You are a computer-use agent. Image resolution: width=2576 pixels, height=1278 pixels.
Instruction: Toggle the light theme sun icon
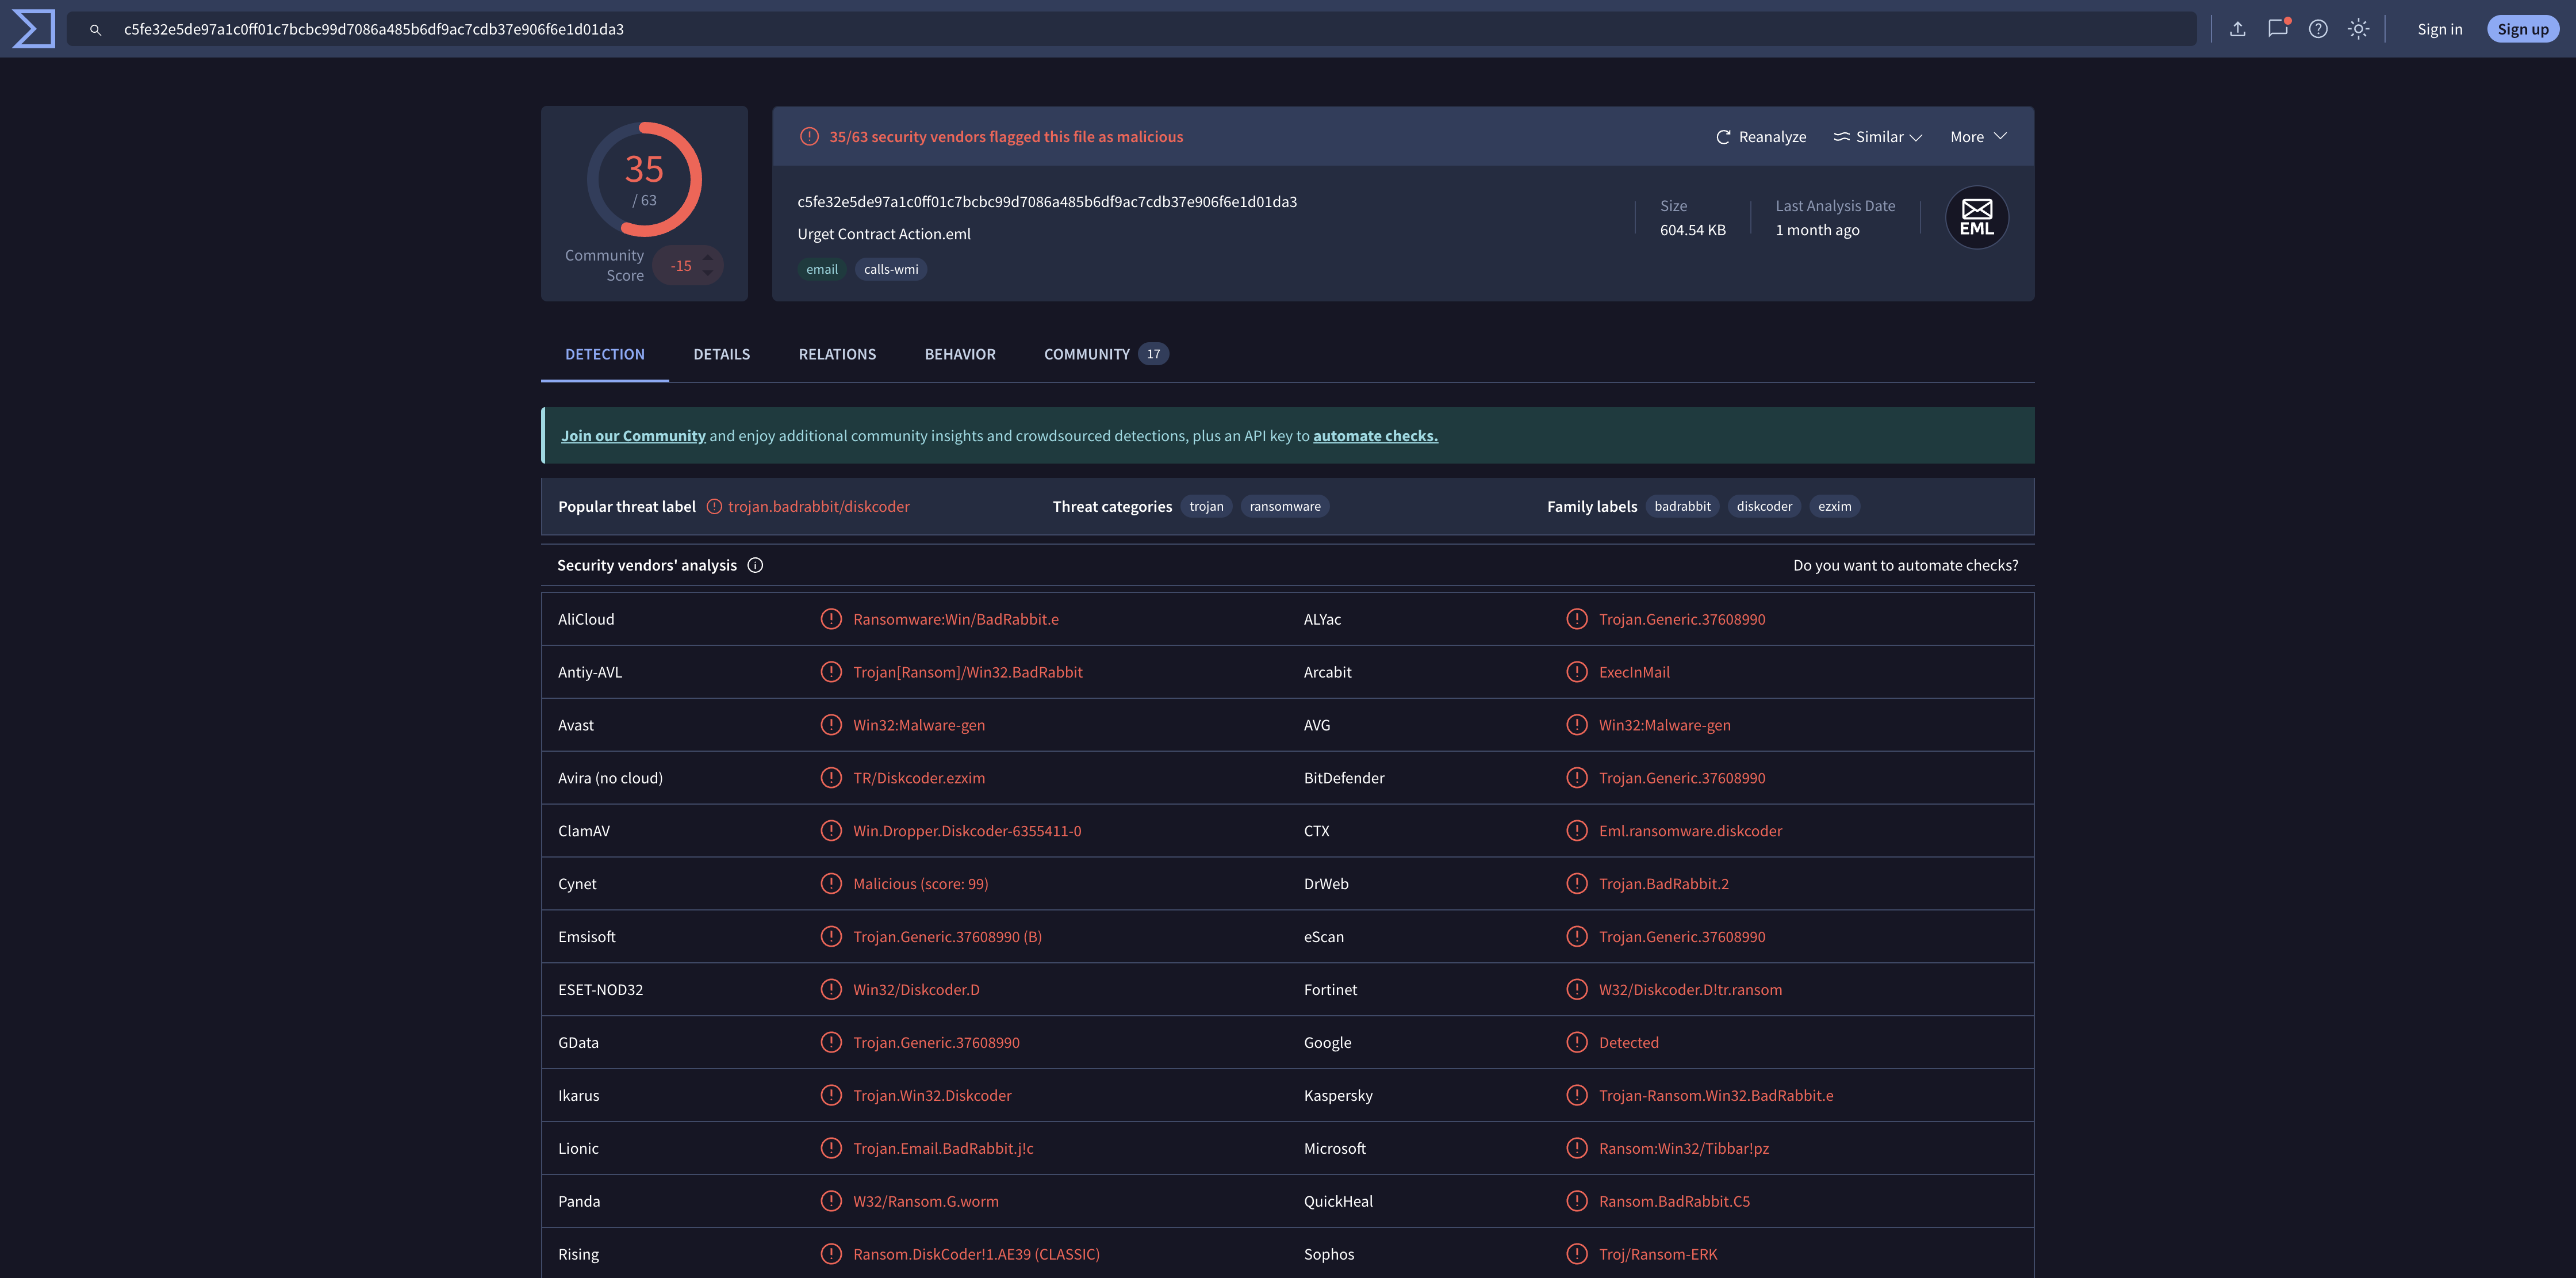click(2358, 29)
